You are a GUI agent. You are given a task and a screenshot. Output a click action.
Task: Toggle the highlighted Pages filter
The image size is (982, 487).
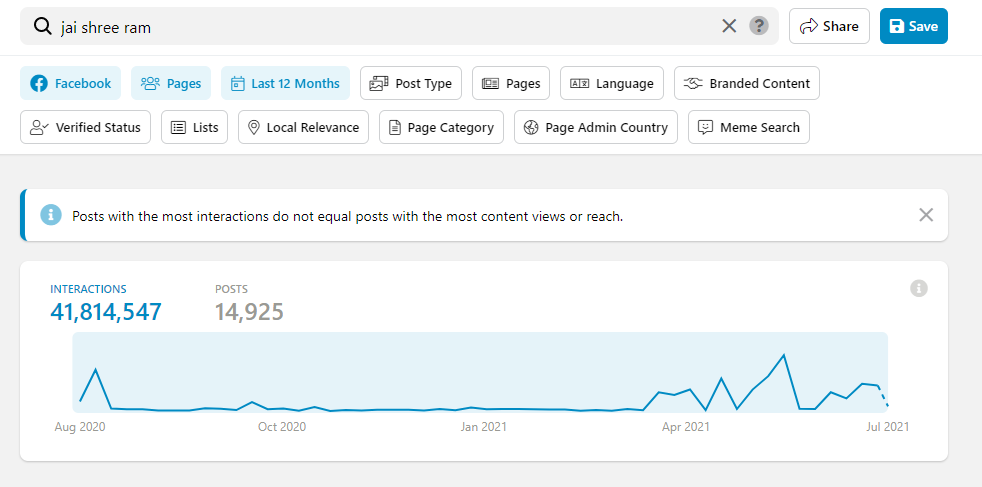(x=170, y=83)
